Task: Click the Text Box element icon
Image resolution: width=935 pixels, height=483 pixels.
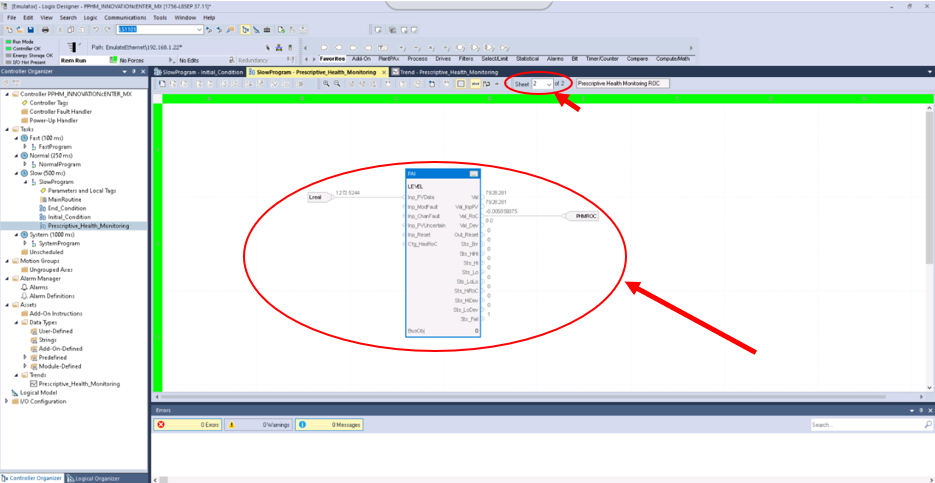Action: pos(382,48)
